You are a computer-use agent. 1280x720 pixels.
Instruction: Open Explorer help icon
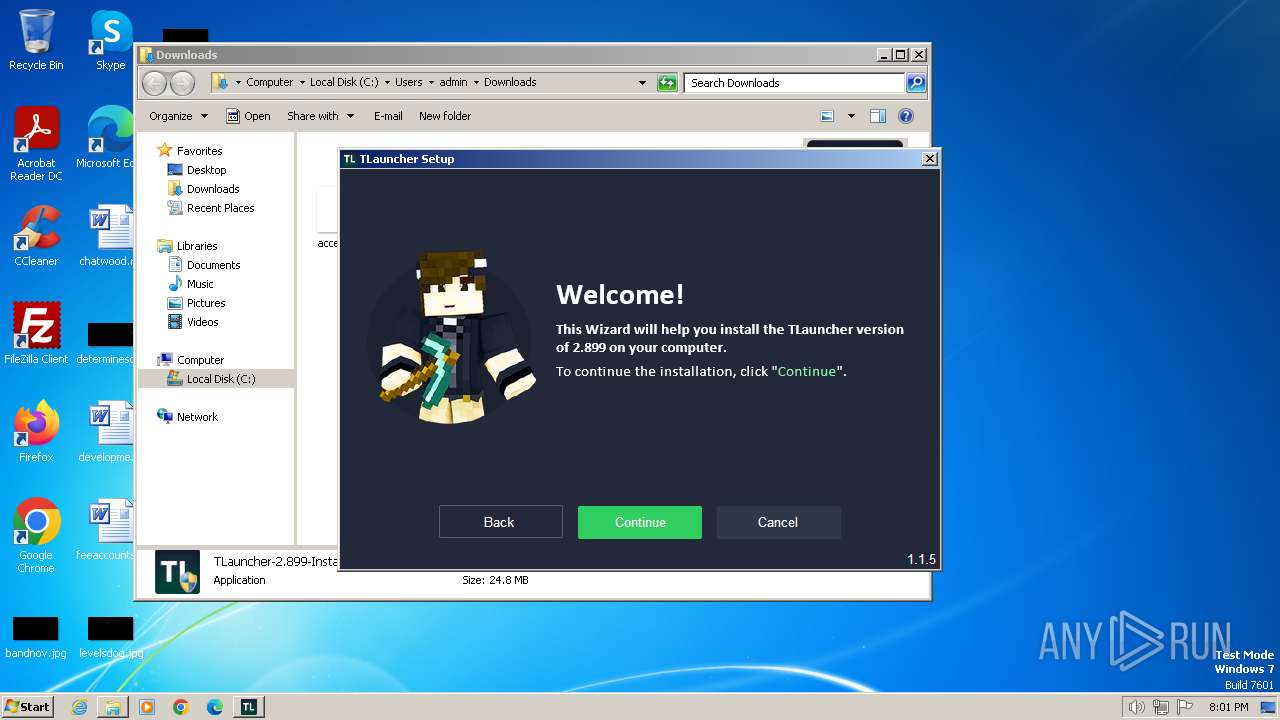tap(905, 116)
